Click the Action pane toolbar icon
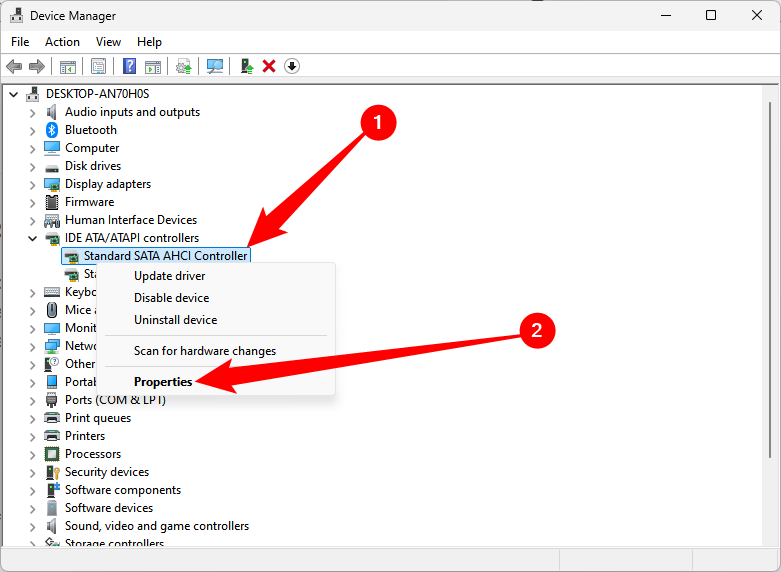This screenshot has width=781, height=572. click(x=153, y=66)
